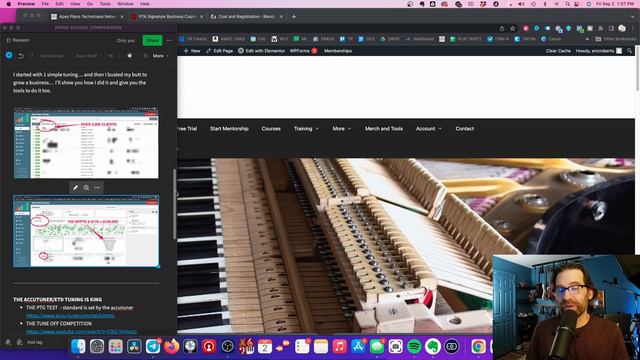Open the Sans Serif font dropdown
640x360 pixels.
(x=88, y=56)
